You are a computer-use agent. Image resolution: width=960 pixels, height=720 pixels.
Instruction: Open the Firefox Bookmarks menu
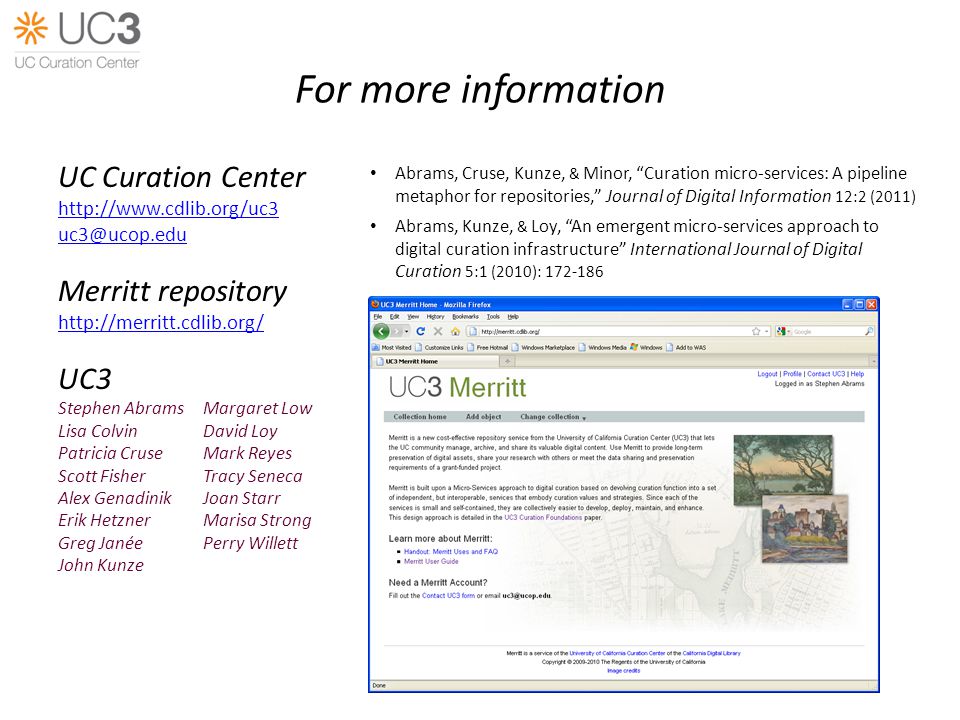465,317
